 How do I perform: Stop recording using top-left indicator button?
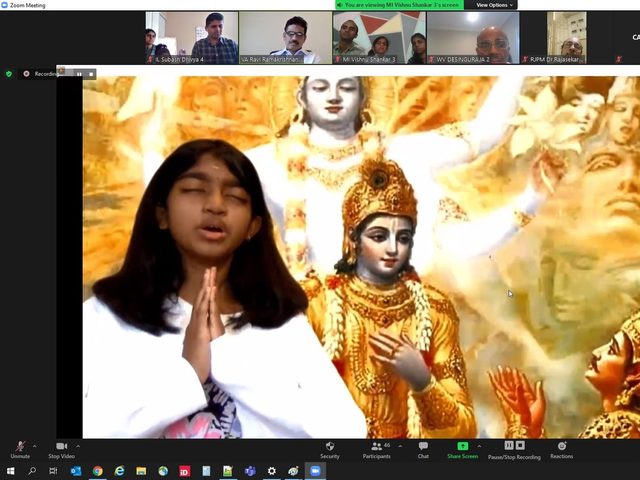pos(91,74)
